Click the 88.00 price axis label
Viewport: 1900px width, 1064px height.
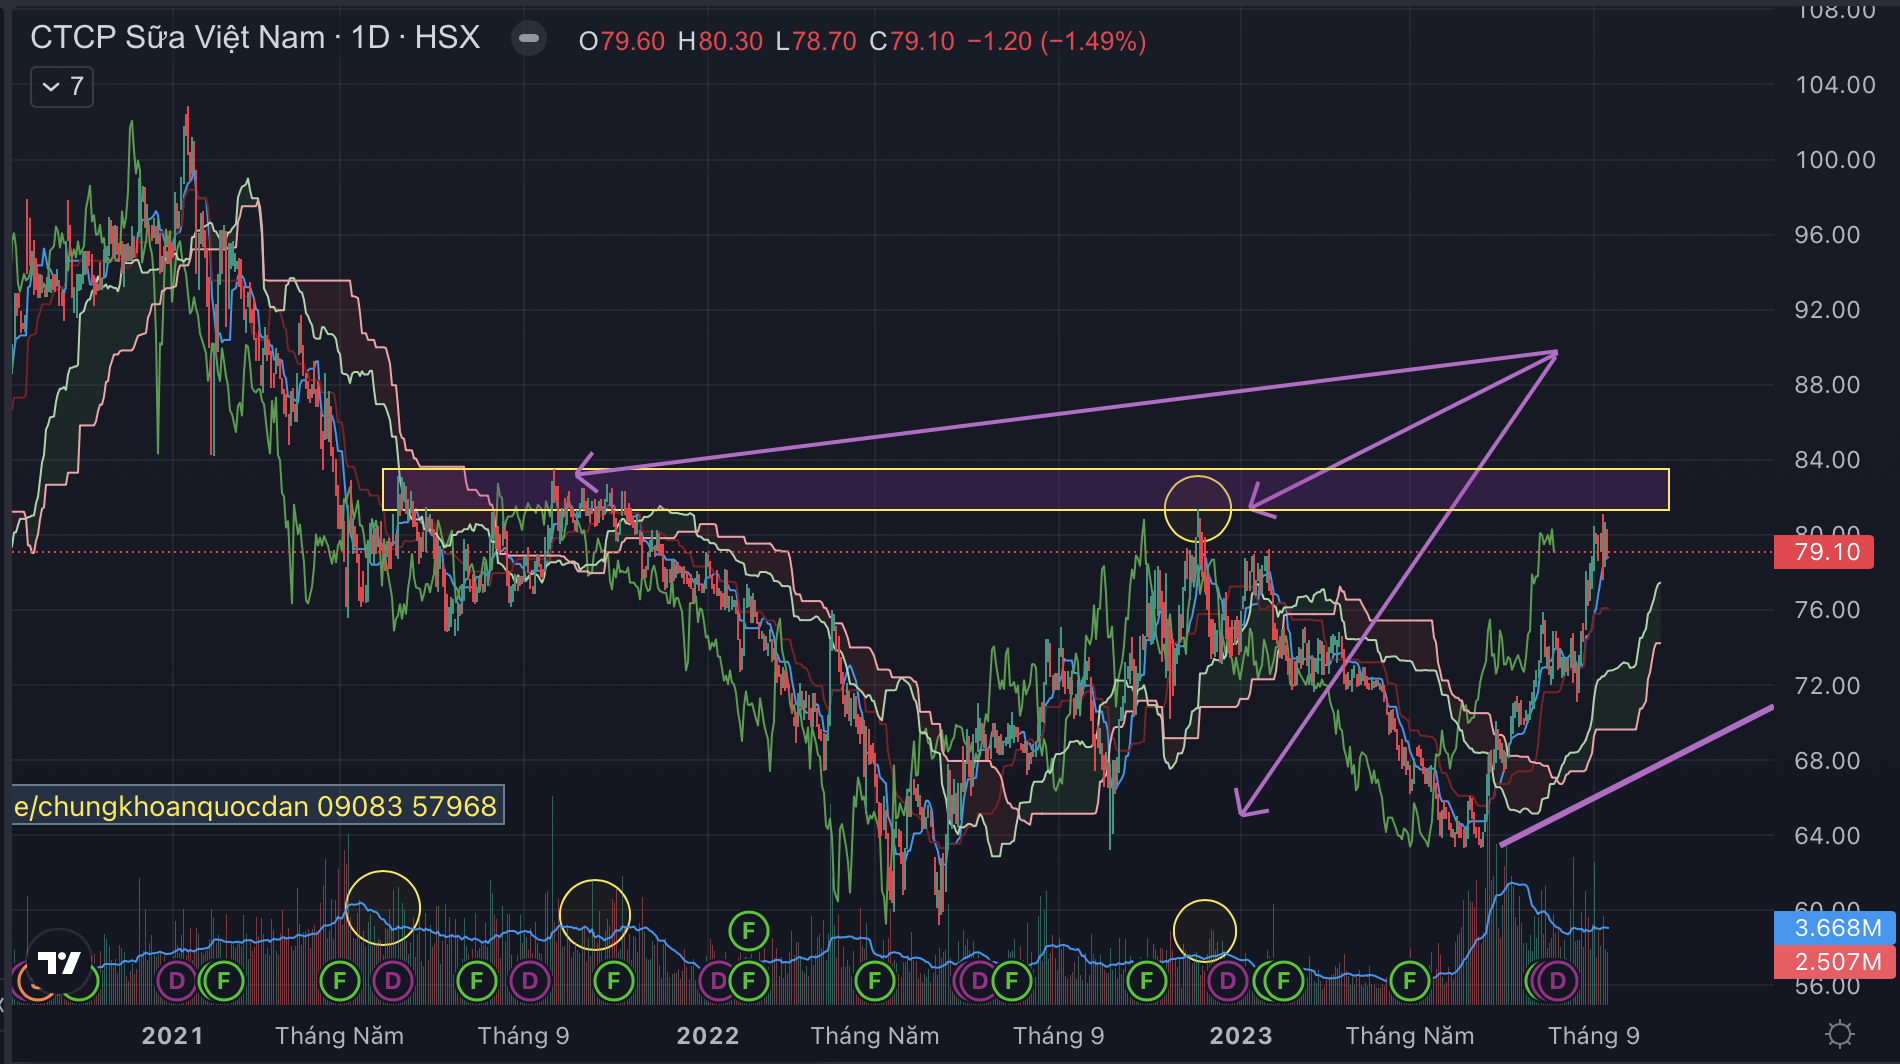coord(1827,385)
